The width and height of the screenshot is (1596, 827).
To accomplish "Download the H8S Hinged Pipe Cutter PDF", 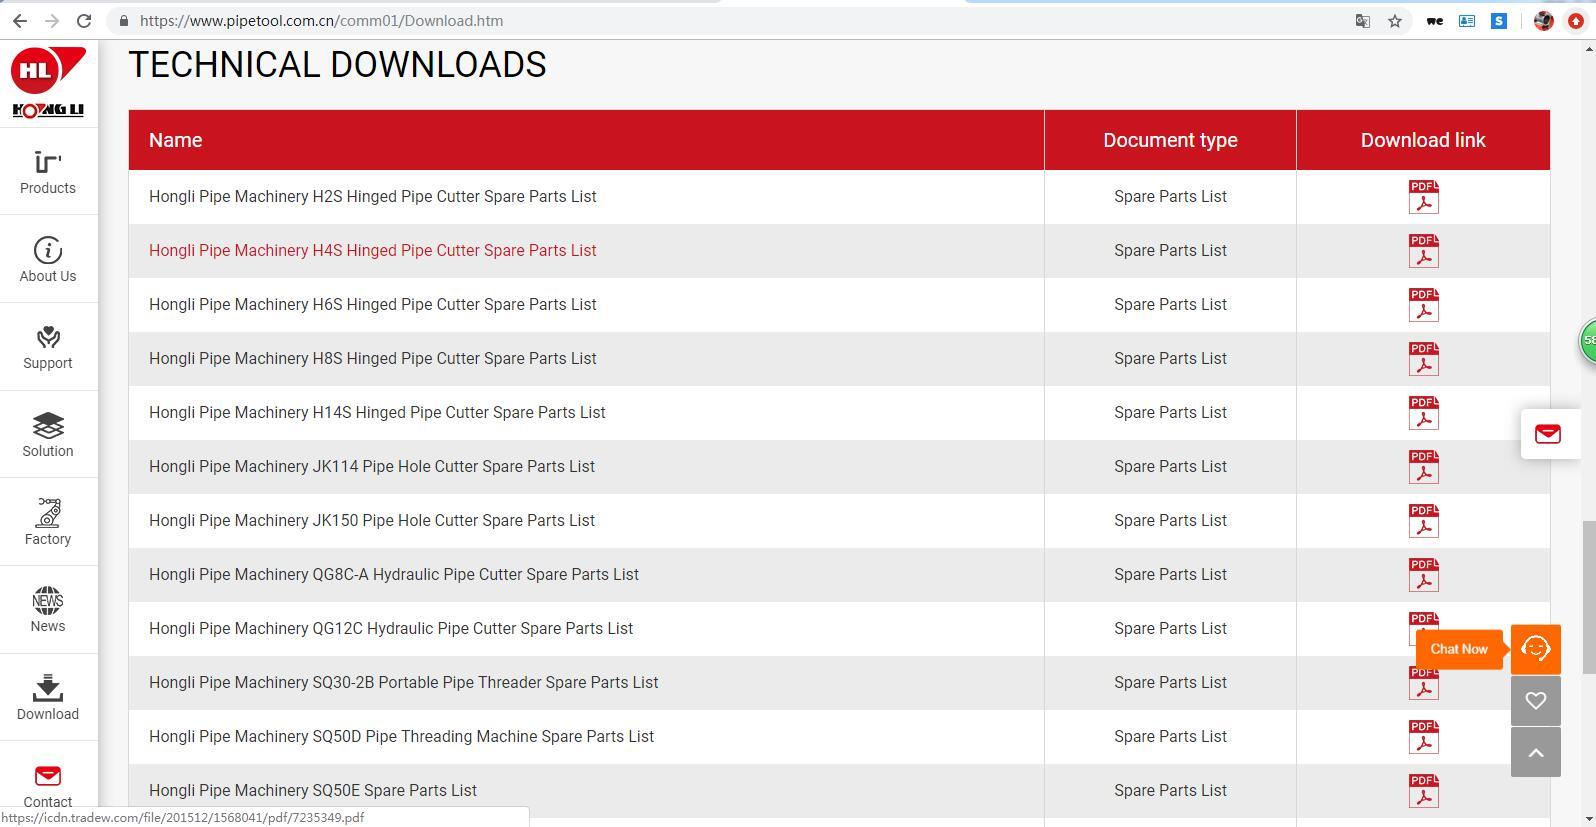I will coord(1423,359).
